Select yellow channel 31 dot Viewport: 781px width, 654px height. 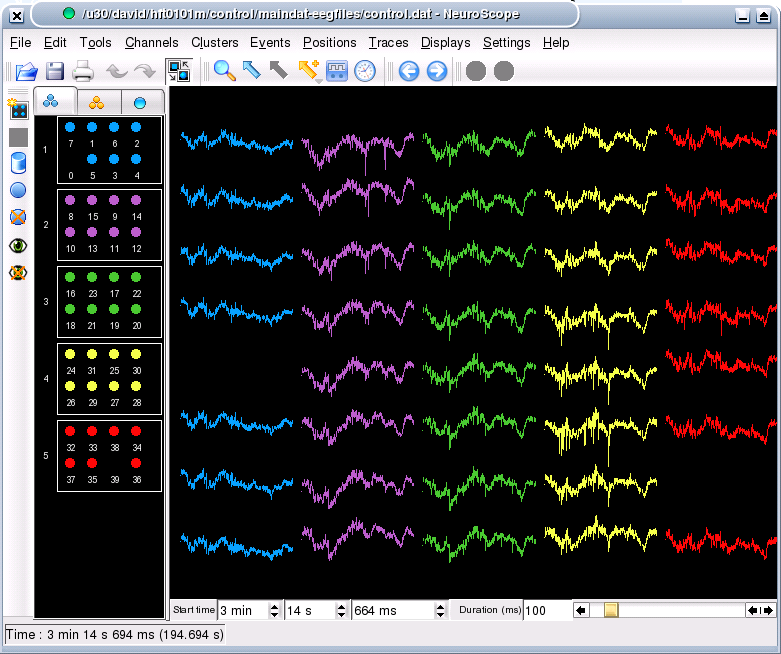coord(92,354)
